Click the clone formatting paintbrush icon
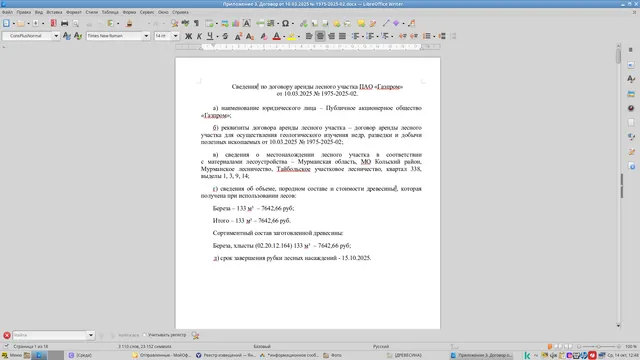The width and height of the screenshot is (640, 360). (x=129, y=23)
